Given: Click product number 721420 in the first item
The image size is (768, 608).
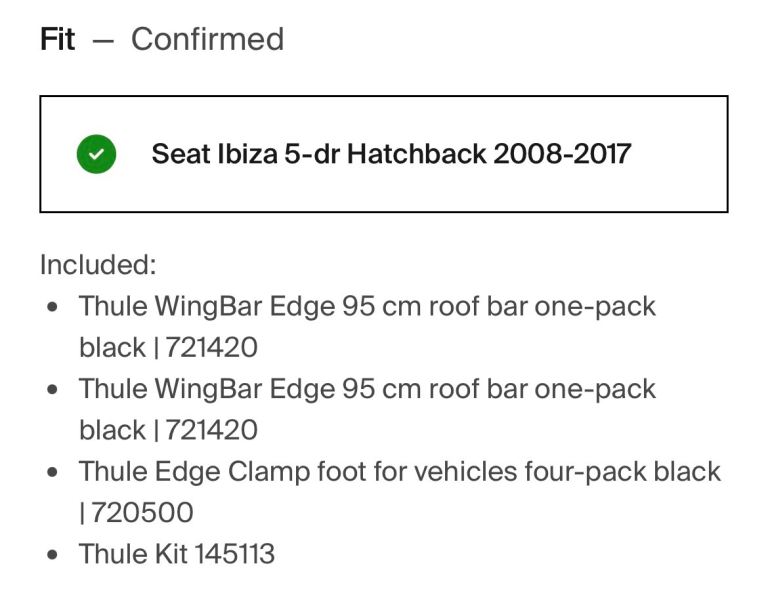Looking at the screenshot, I should 212,347.
